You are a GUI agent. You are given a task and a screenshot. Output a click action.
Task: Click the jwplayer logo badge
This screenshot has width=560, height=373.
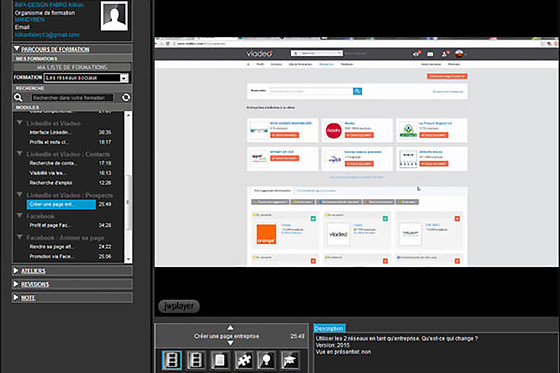pyautogui.click(x=179, y=306)
